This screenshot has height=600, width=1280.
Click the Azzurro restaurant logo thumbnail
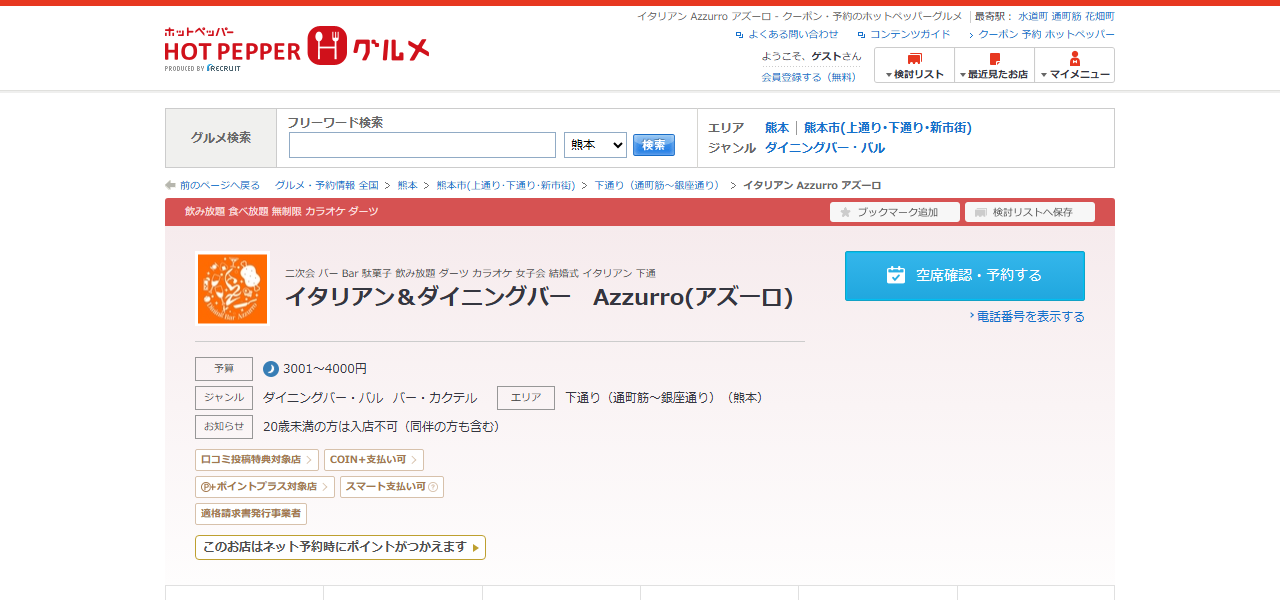[232, 288]
